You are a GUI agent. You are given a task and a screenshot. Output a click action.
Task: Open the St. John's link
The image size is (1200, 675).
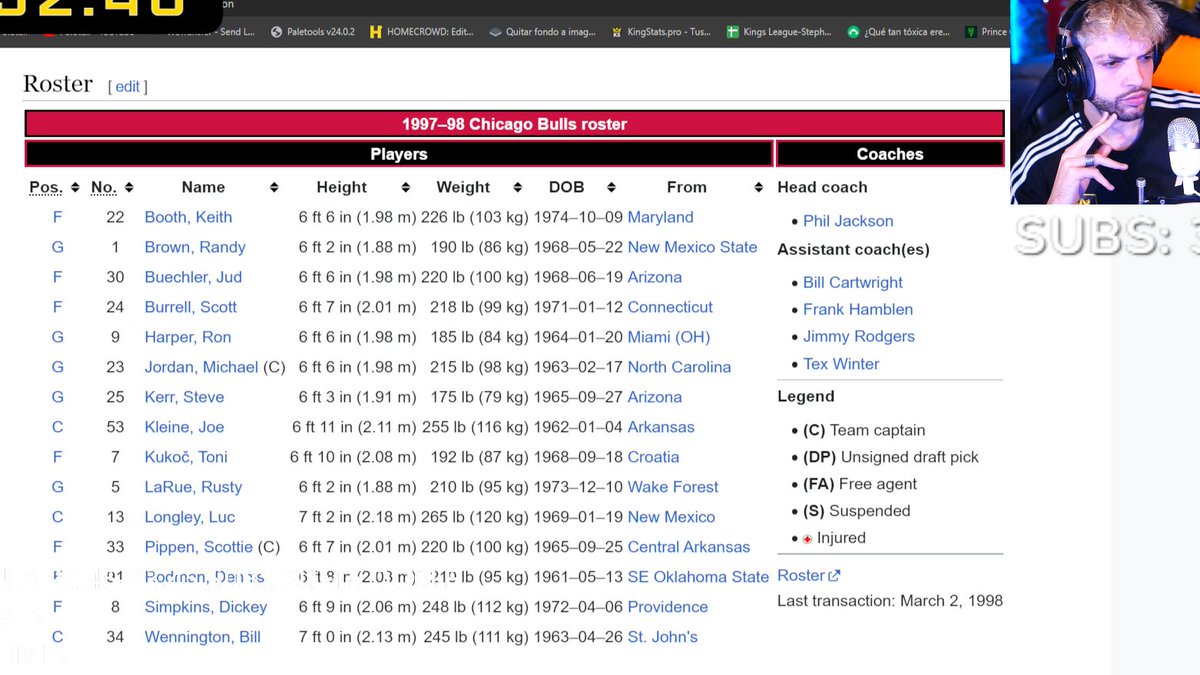point(663,637)
